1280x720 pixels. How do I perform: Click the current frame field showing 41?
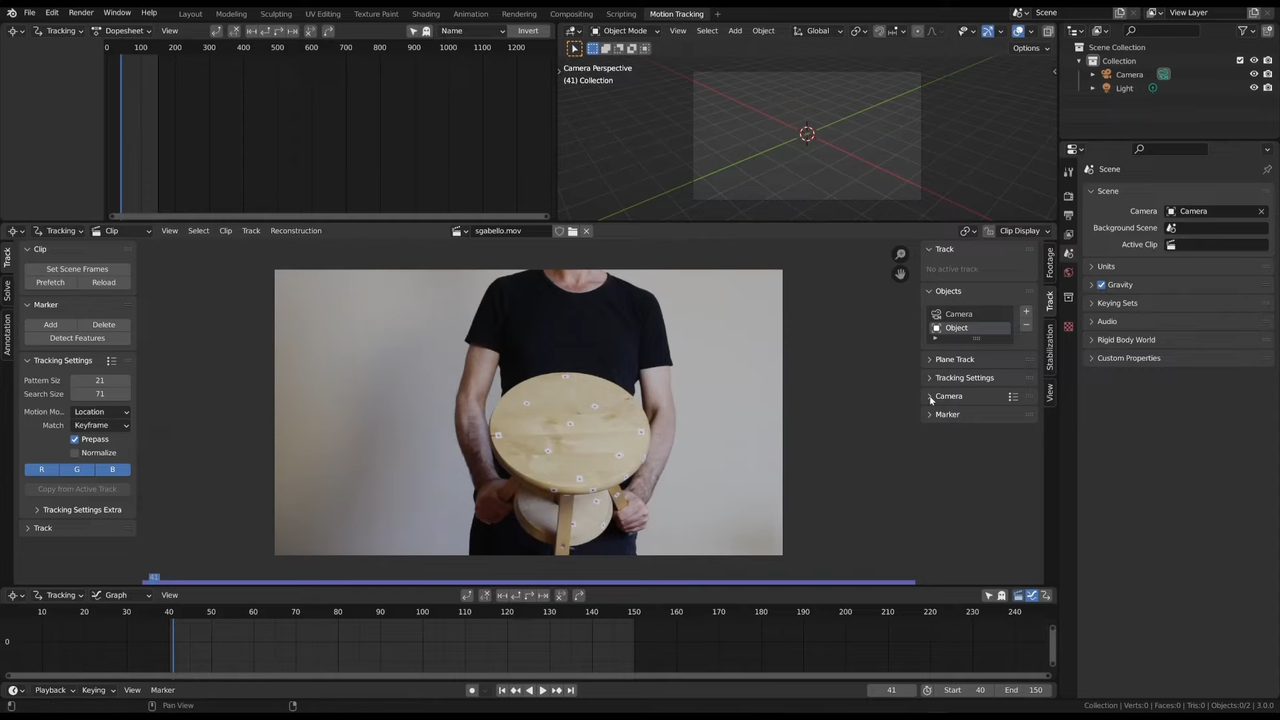891,689
